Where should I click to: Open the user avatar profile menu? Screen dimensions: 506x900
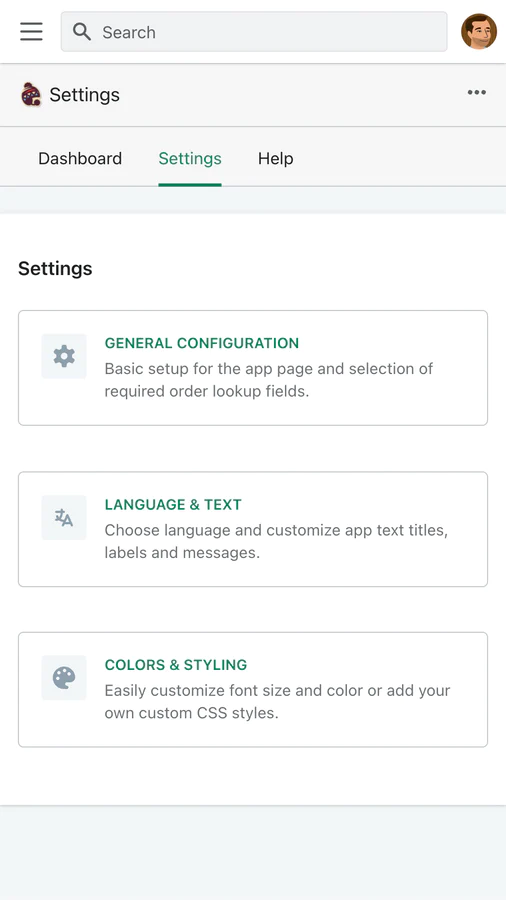pyautogui.click(x=478, y=32)
